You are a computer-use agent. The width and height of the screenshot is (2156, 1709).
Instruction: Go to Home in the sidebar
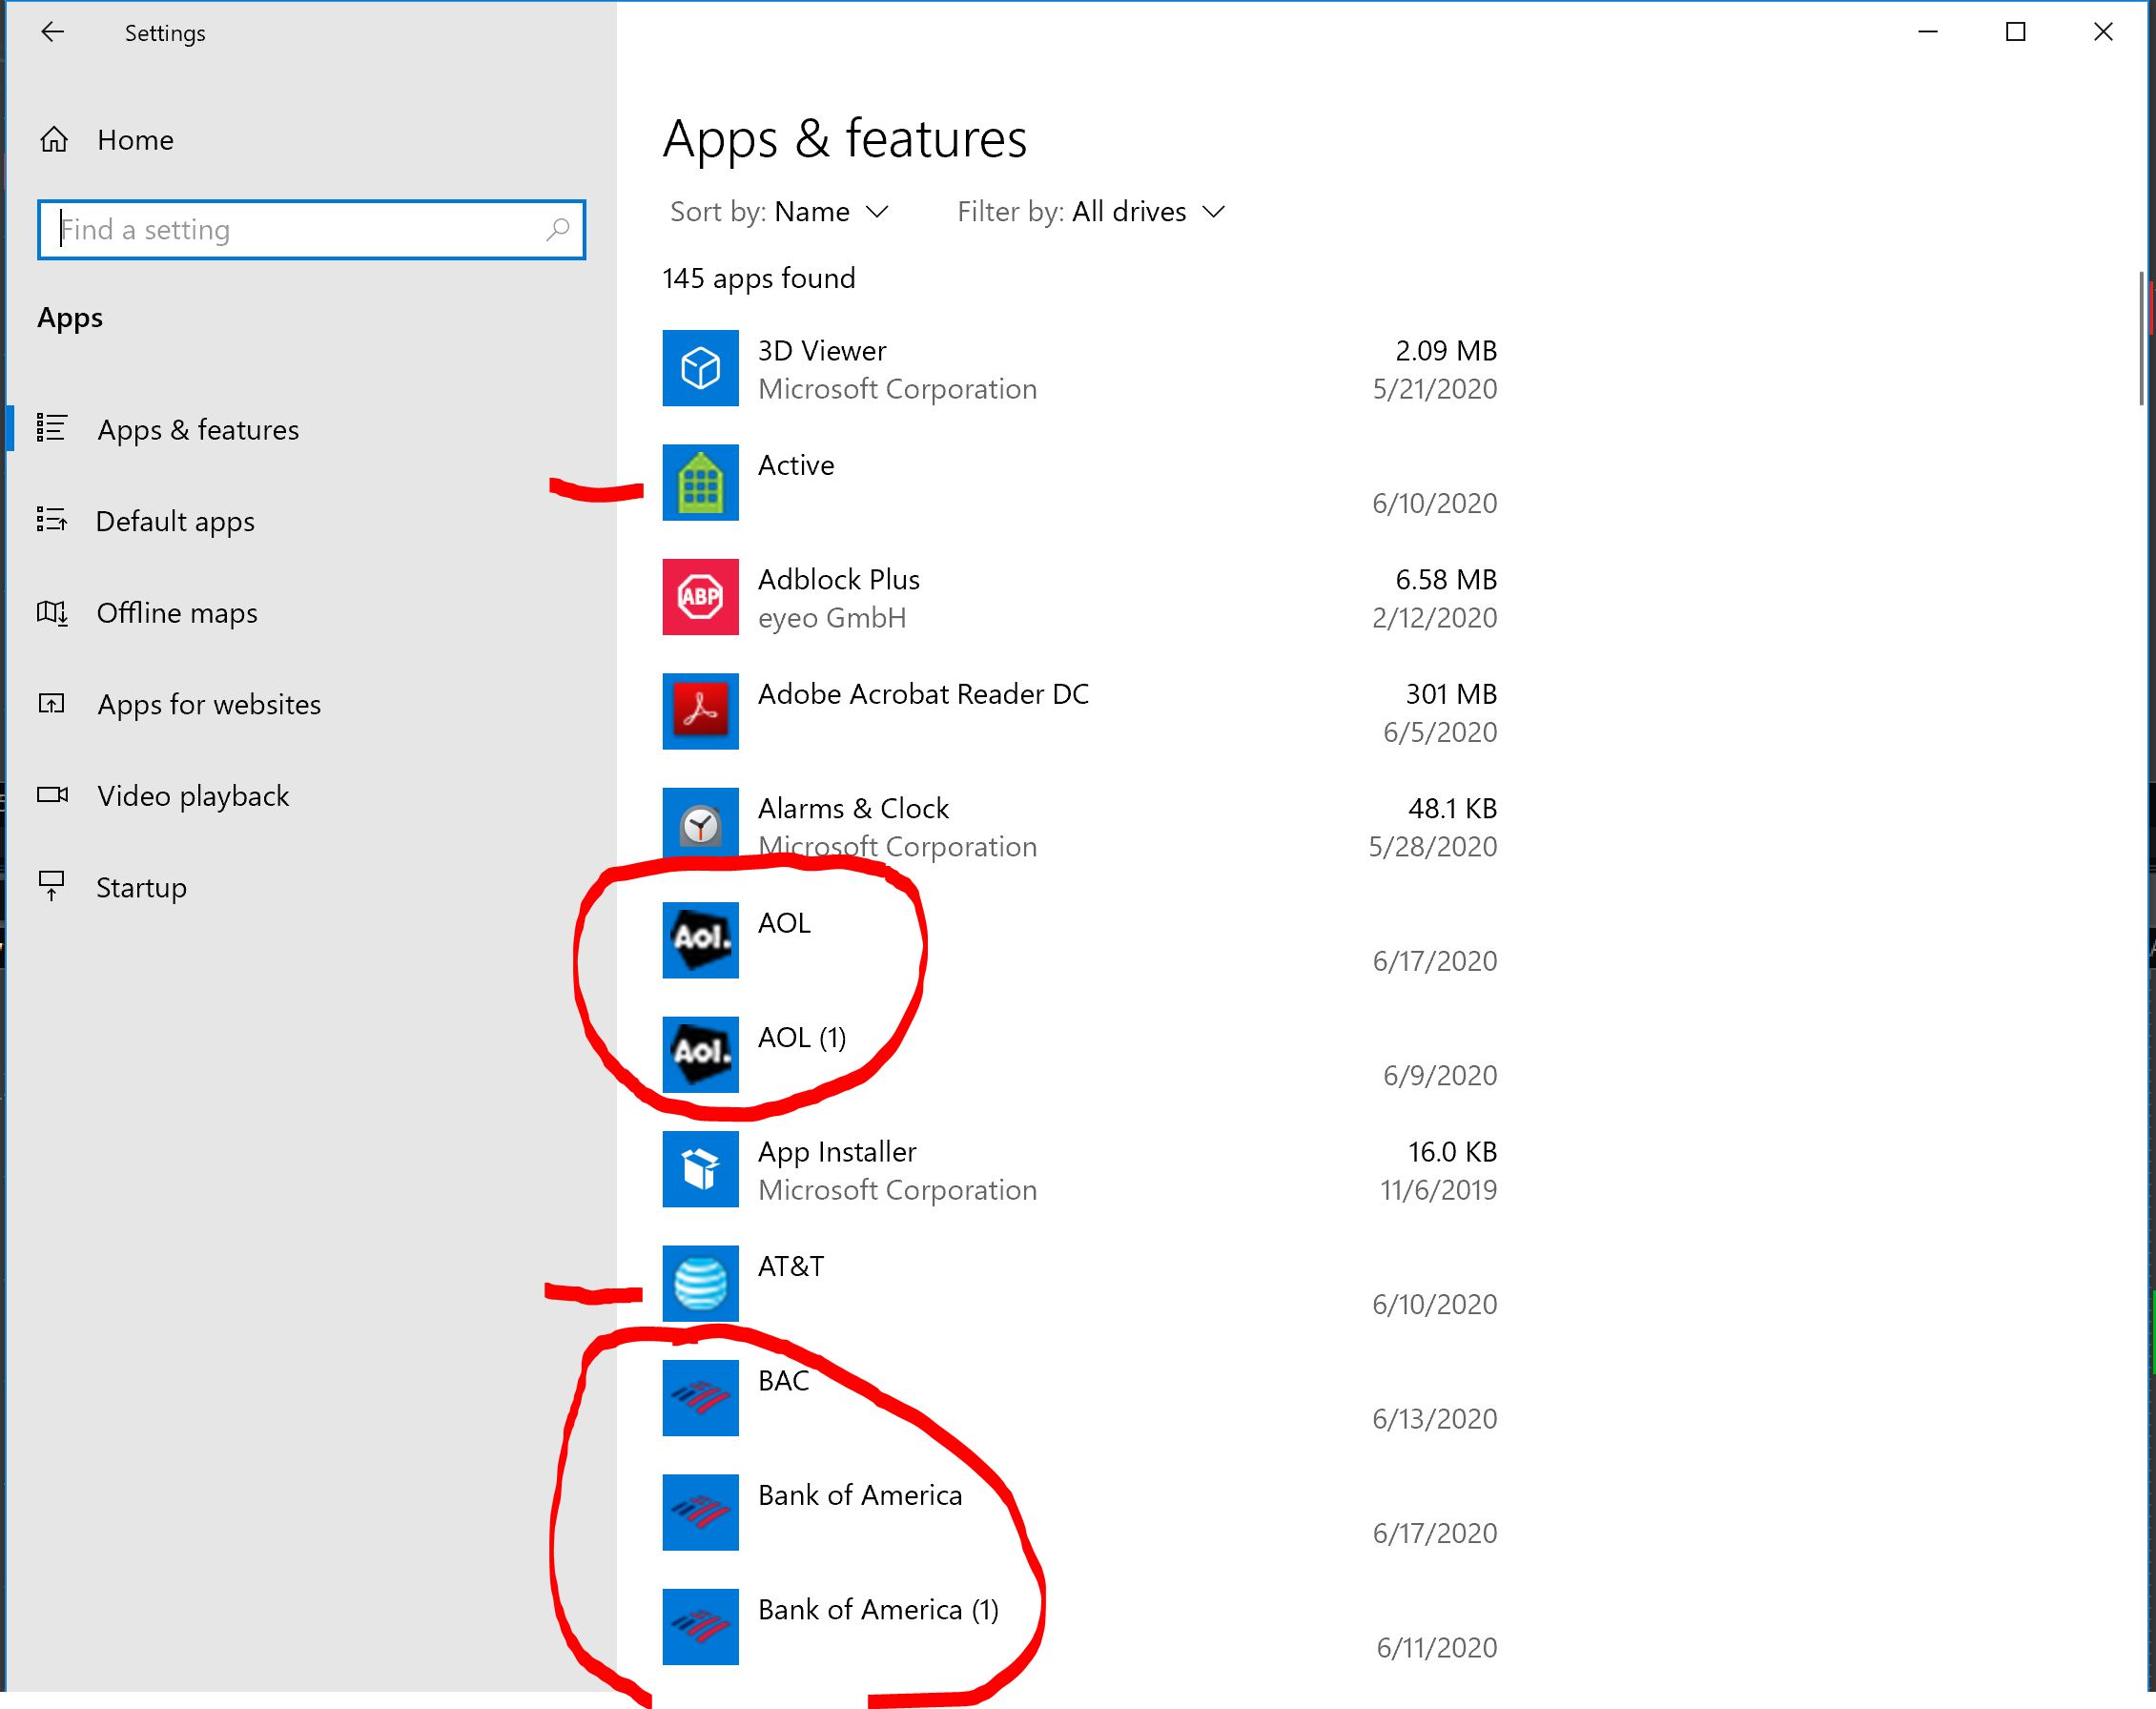click(135, 140)
